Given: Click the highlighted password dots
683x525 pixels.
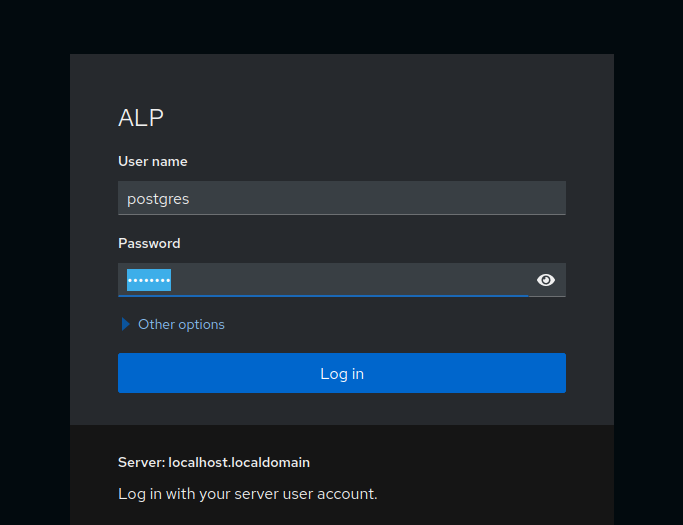Looking at the screenshot, I should (149, 280).
